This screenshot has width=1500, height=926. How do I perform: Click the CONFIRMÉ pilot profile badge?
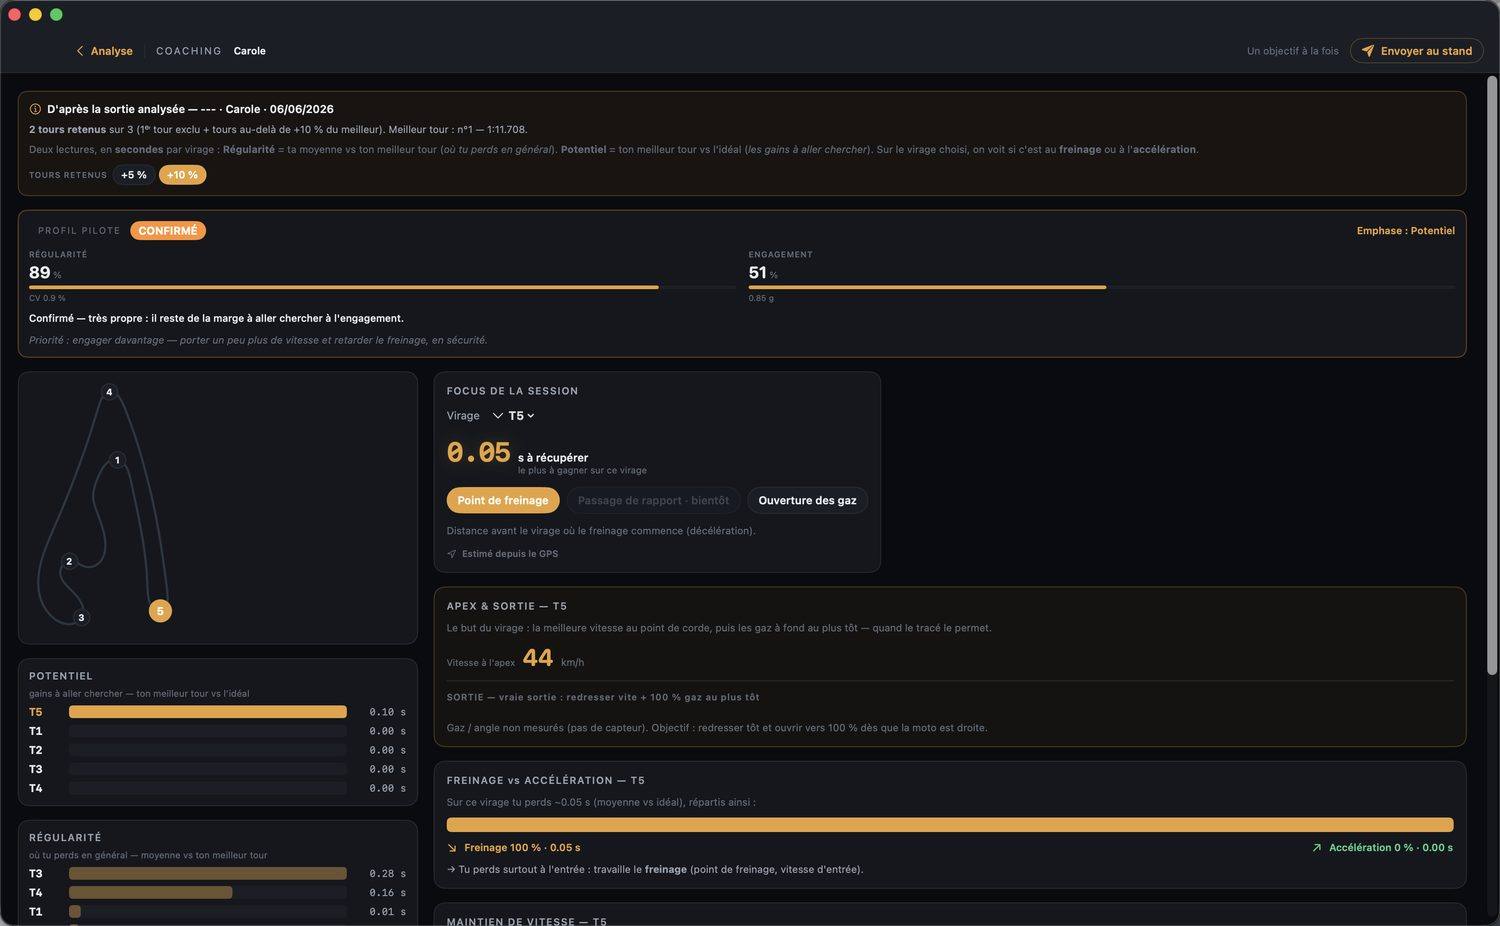pyautogui.click(x=168, y=231)
